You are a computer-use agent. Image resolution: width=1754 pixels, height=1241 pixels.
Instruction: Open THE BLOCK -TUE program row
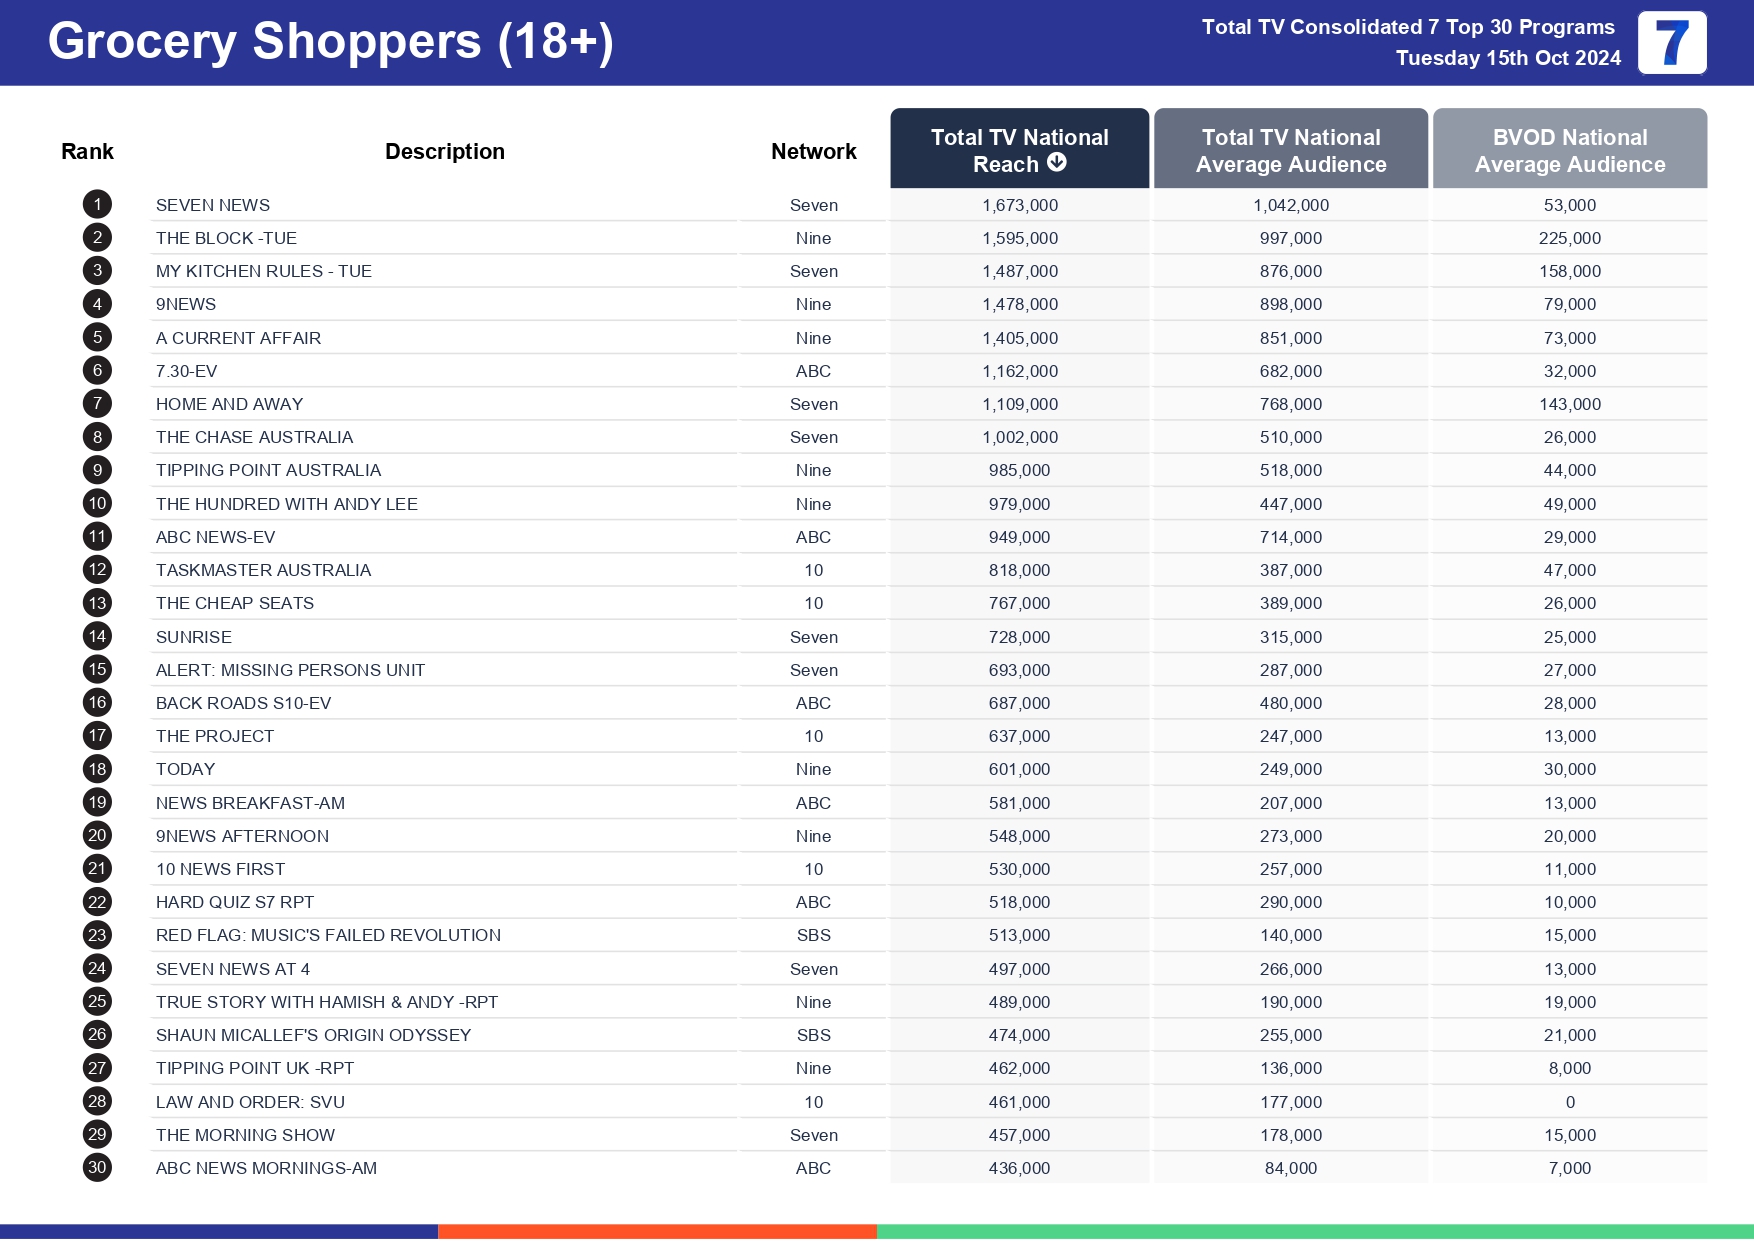(x=226, y=238)
